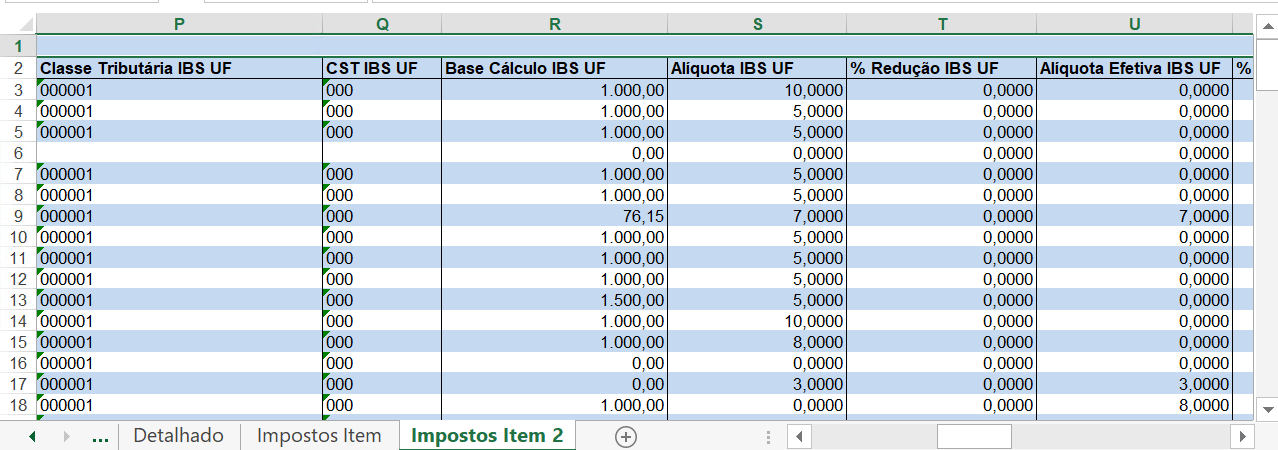Switch to the Impostos Item tab
The image size is (1278, 450).
(x=319, y=436)
